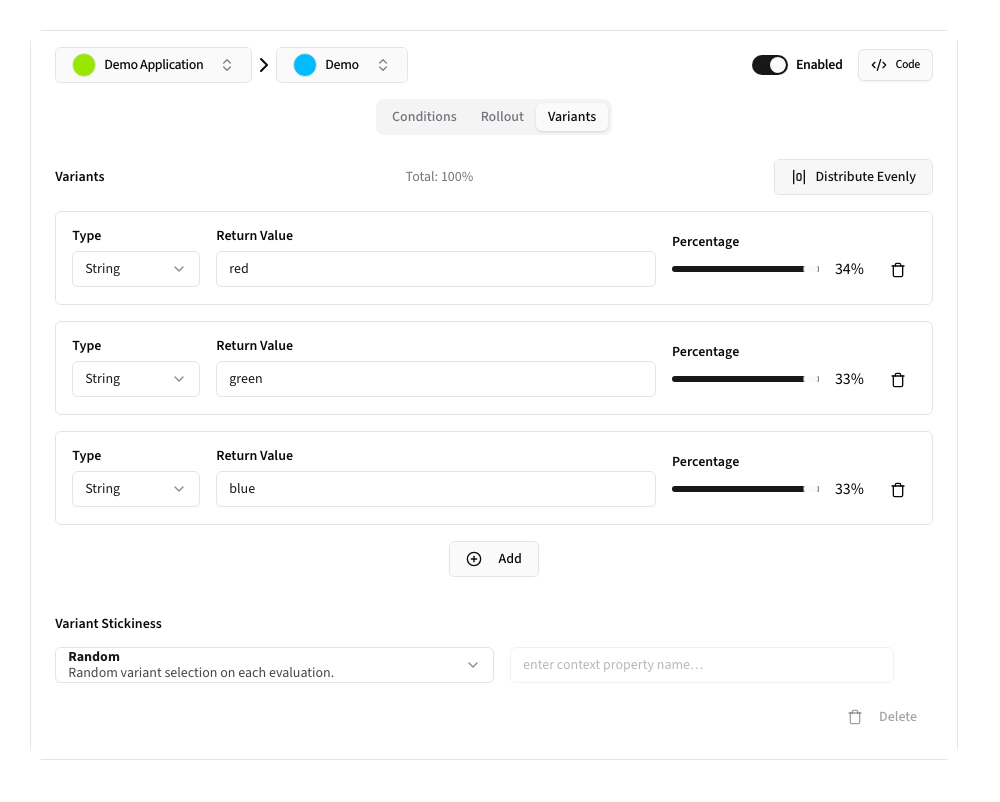Open Type dropdown for red variant
The width and height of the screenshot is (1000, 802).
click(136, 269)
